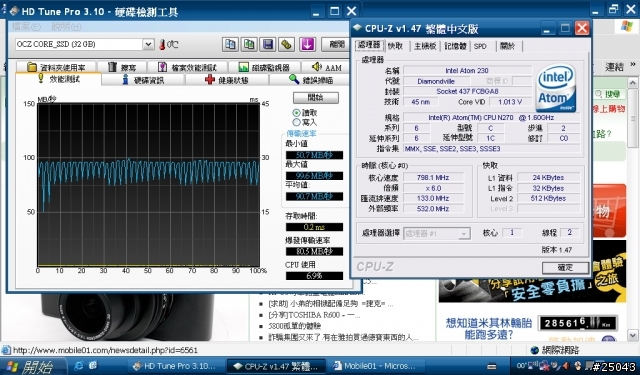Click the browser scrollbar up arrow
640x375 pixels.
click(x=633, y=83)
